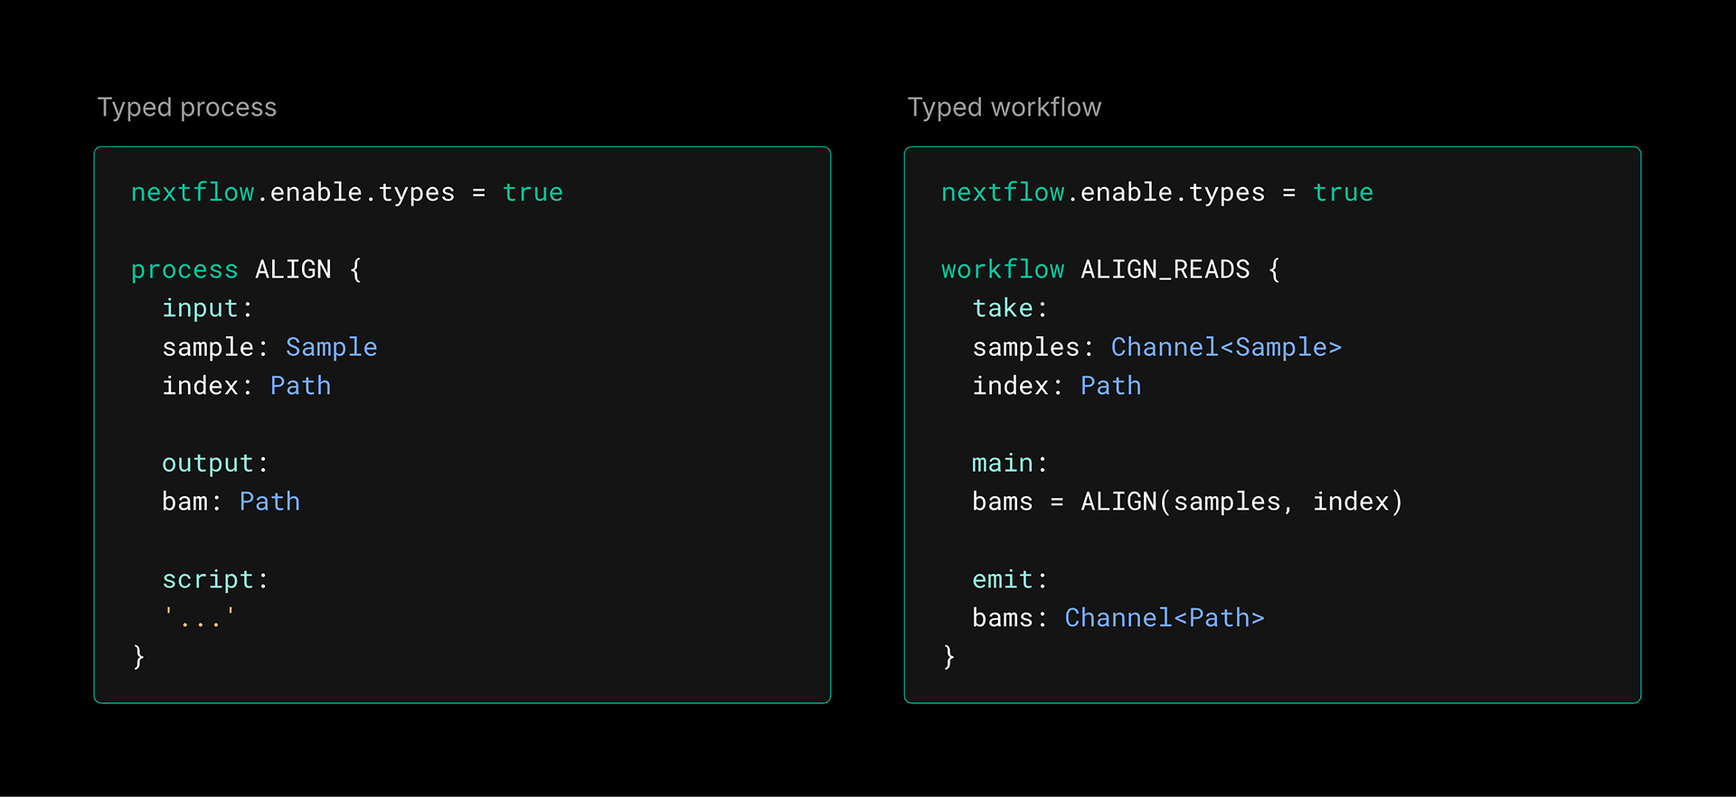Click 'samples: Channel<Sample>' line
The image size is (1736, 797).
(x=1157, y=347)
